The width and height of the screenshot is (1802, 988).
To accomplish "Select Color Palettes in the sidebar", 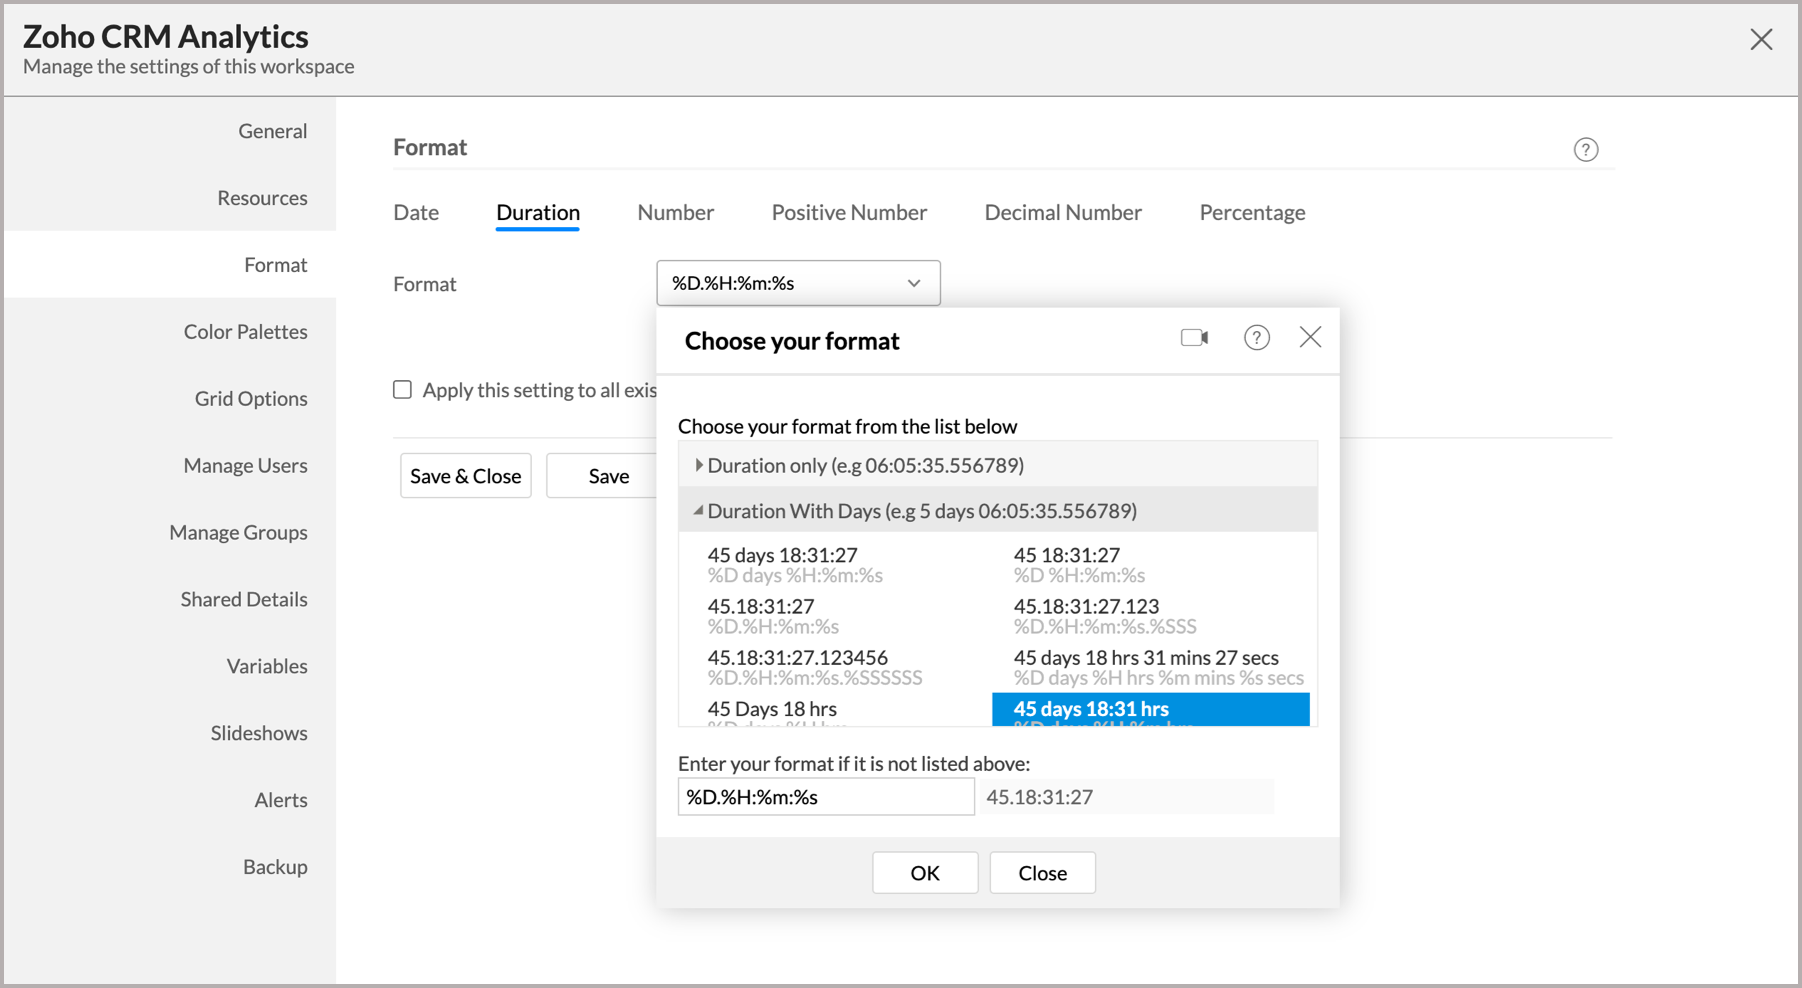I will point(245,332).
